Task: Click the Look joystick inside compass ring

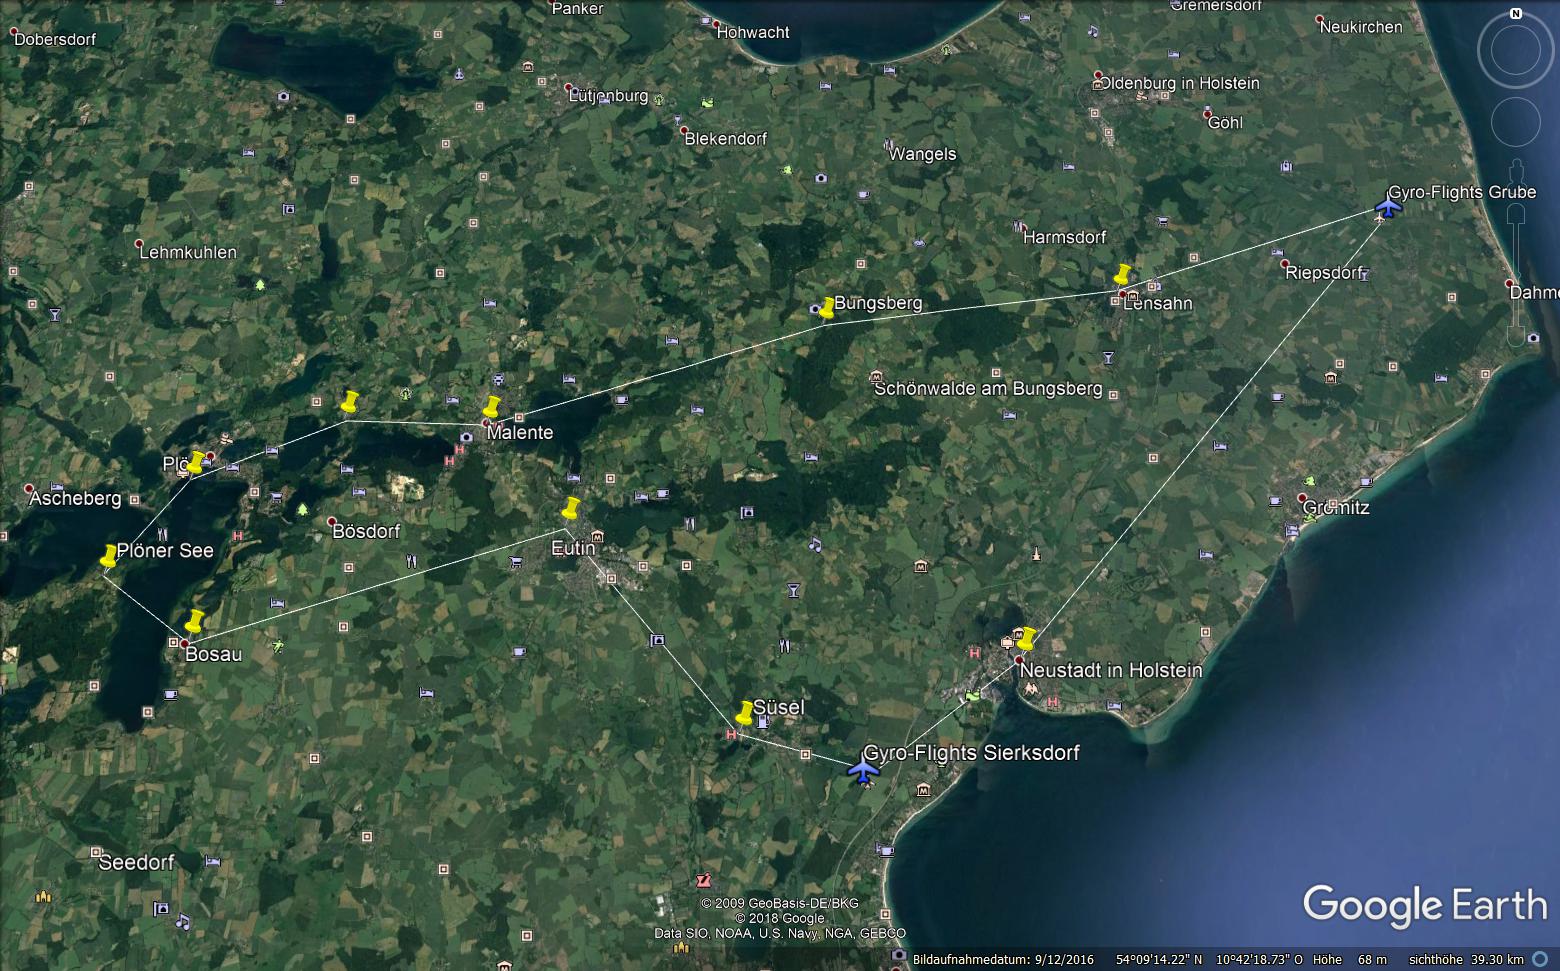Action: pyautogui.click(x=1516, y=50)
